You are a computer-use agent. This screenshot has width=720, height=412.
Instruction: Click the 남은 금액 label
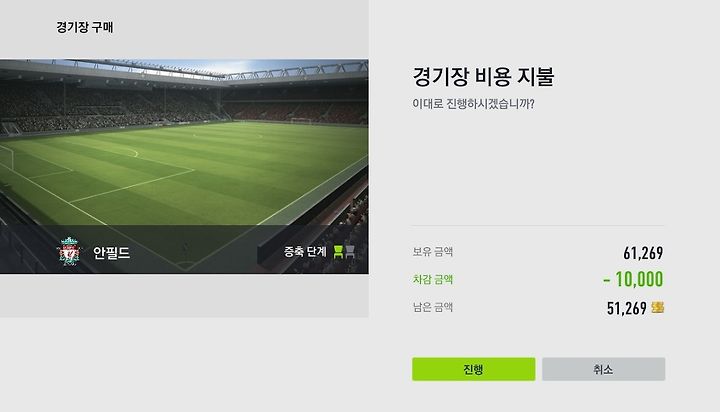tap(433, 307)
